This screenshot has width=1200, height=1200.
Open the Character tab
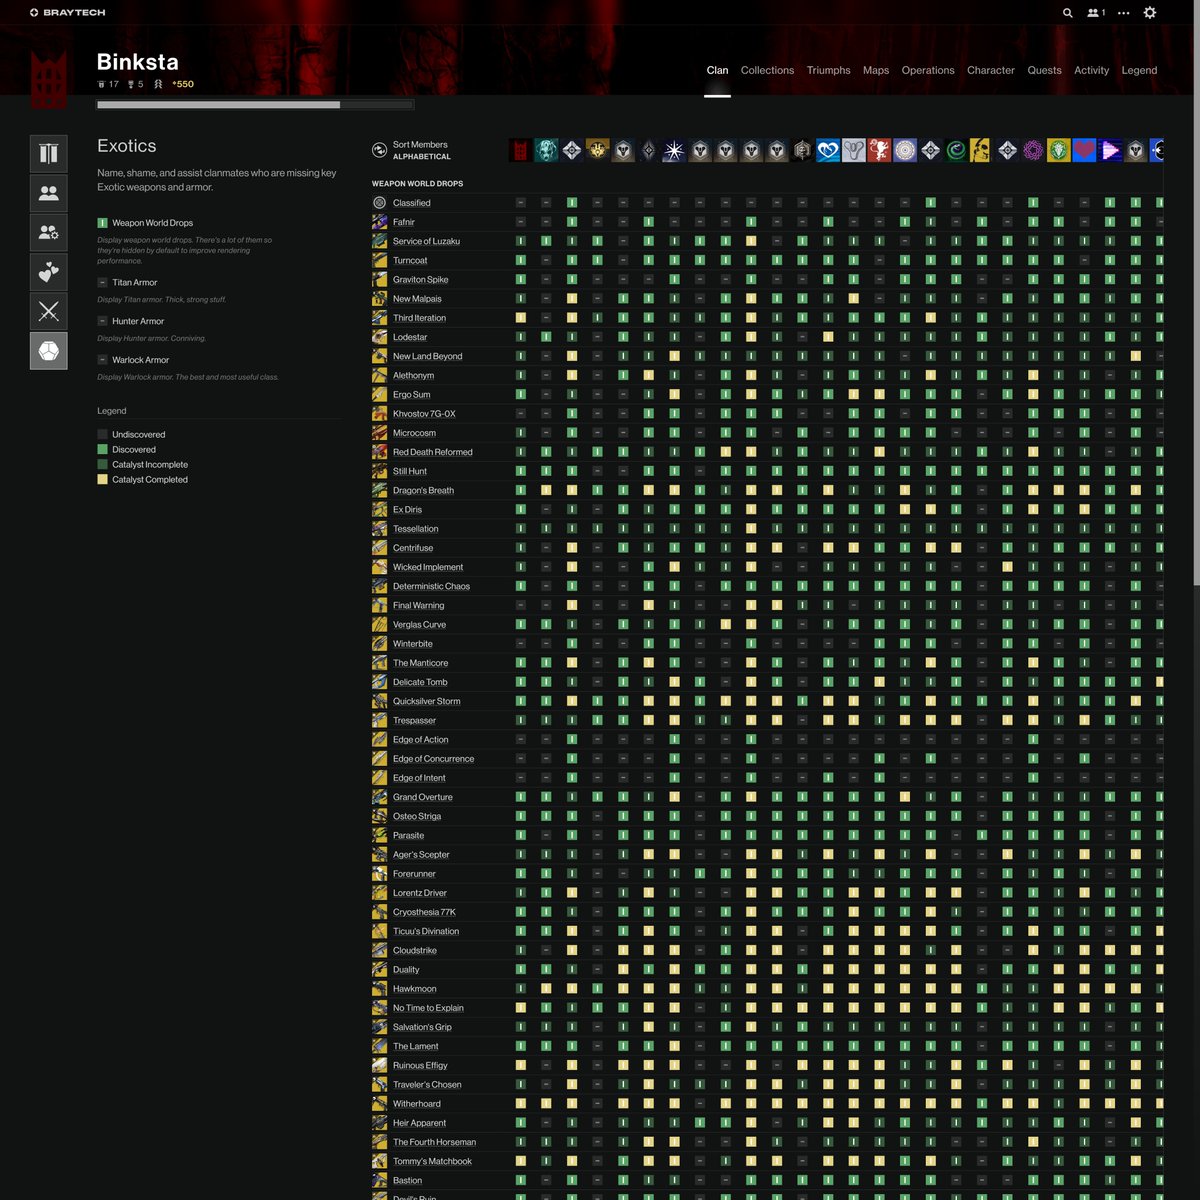[x=990, y=70]
